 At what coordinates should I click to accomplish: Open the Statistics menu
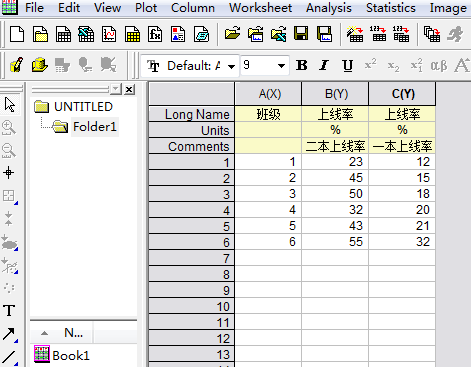coord(391,7)
